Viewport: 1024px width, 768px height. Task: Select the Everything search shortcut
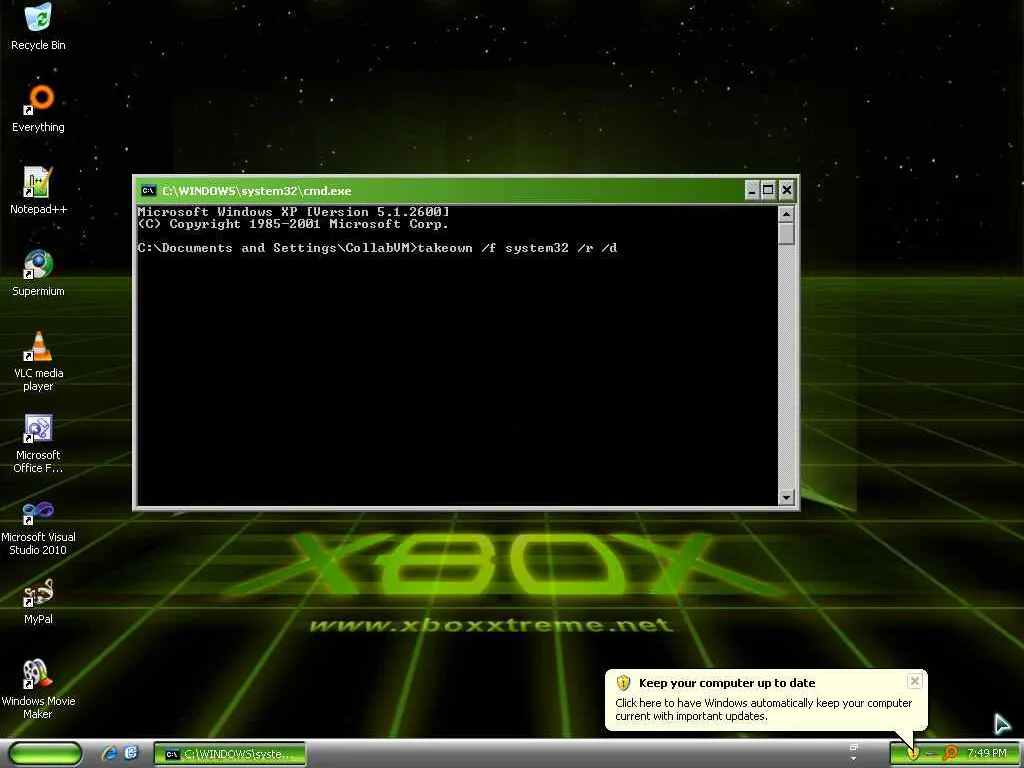(38, 108)
